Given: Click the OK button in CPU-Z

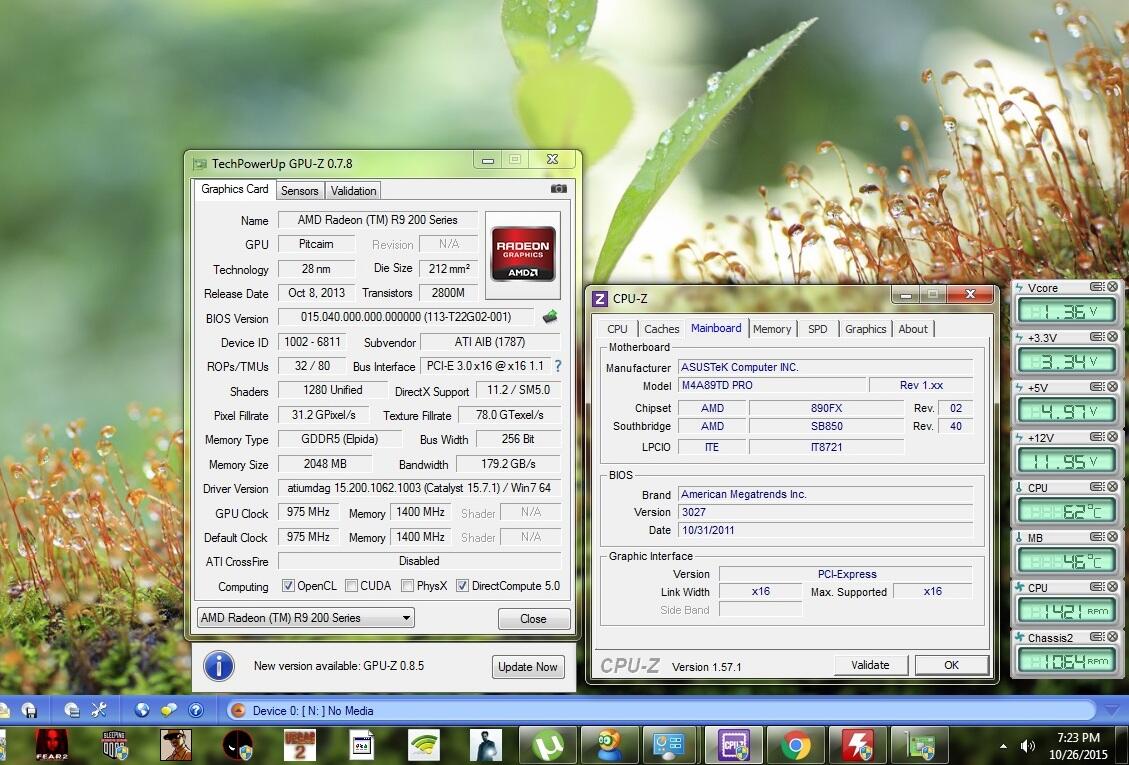Looking at the screenshot, I should click(x=951, y=665).
